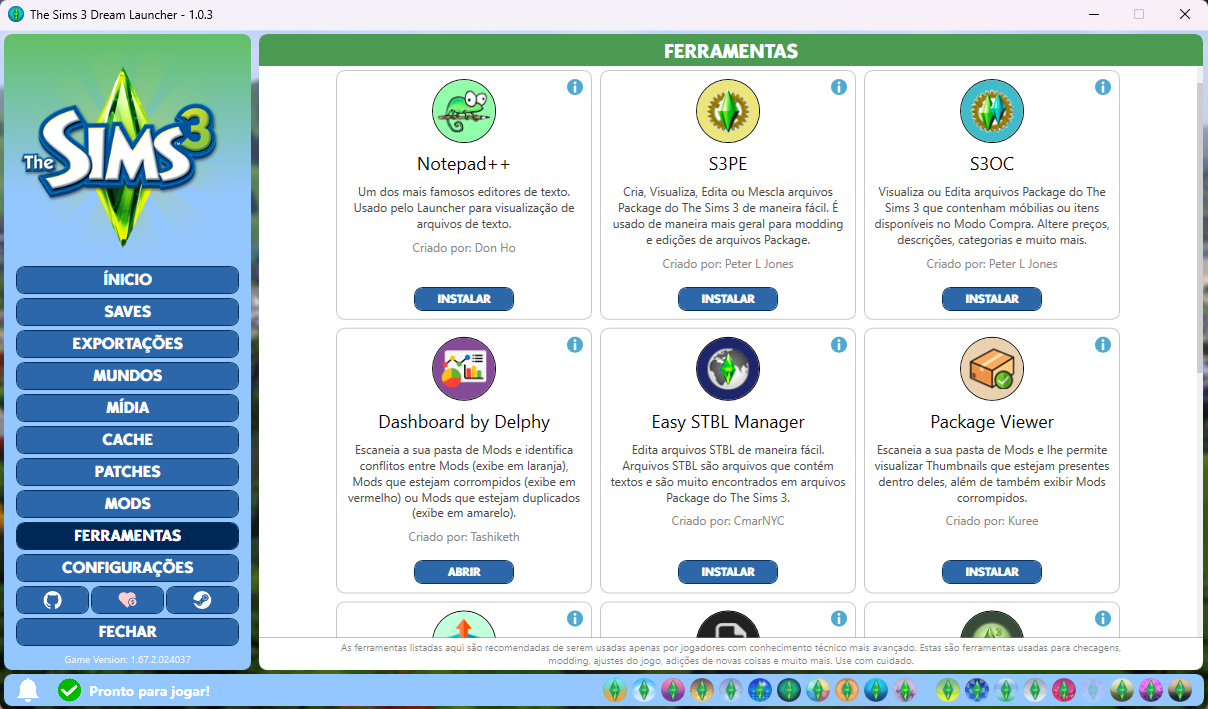The height and width of the screenshot is (709, 1208).
Task: Open the EXPORTAÇÕES section
Action: tap(127, 344)
